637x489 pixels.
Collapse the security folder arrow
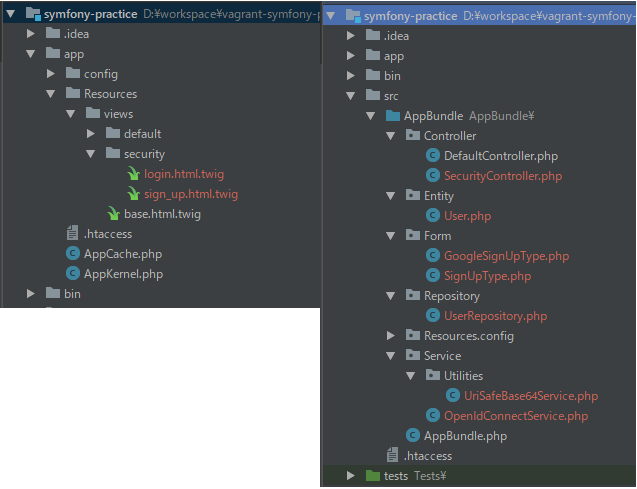91,154
